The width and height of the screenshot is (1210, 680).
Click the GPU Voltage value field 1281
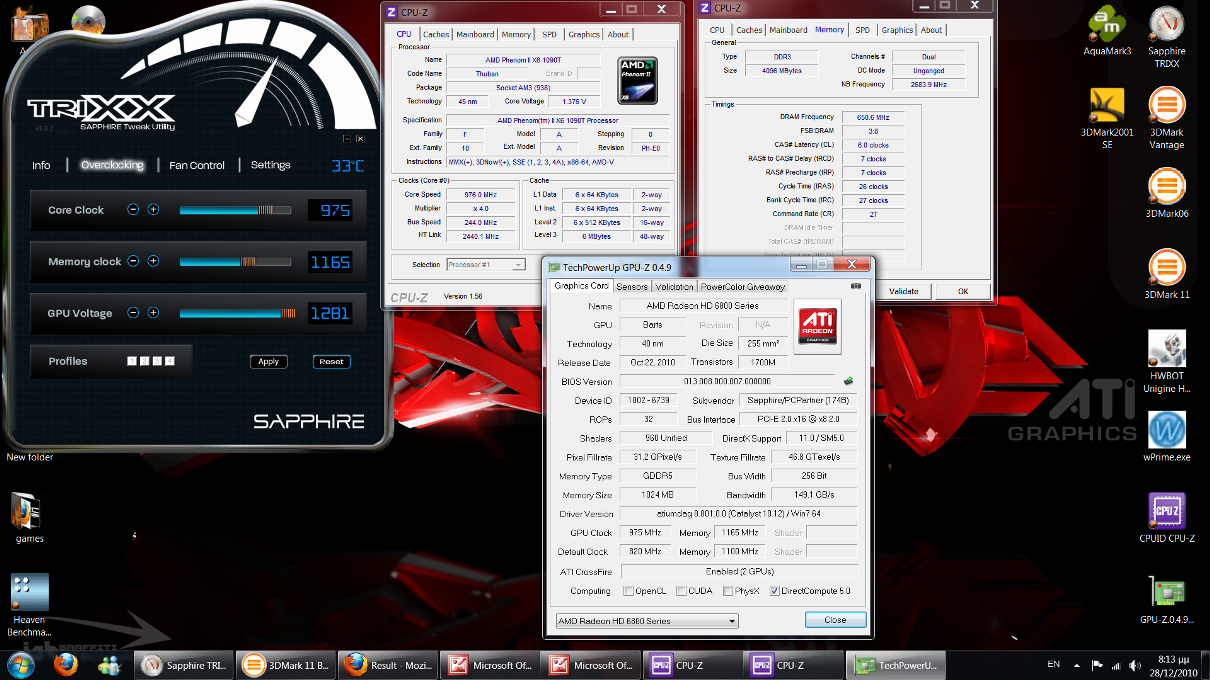[329, 313]
